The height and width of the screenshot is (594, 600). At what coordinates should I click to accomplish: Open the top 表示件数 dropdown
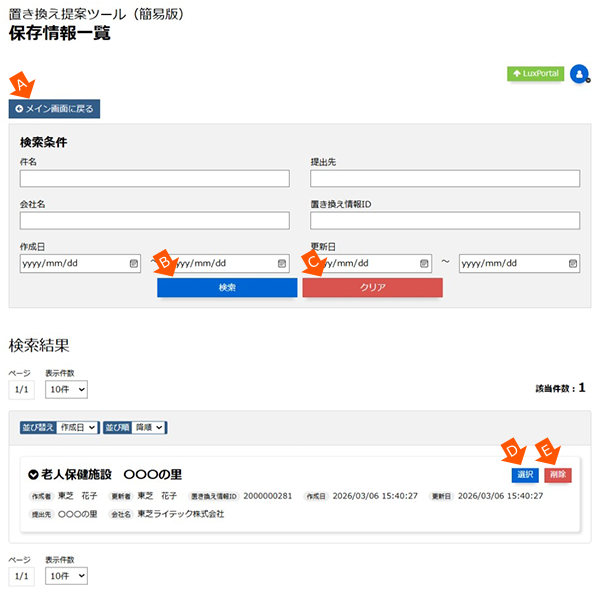click(67, 388)
